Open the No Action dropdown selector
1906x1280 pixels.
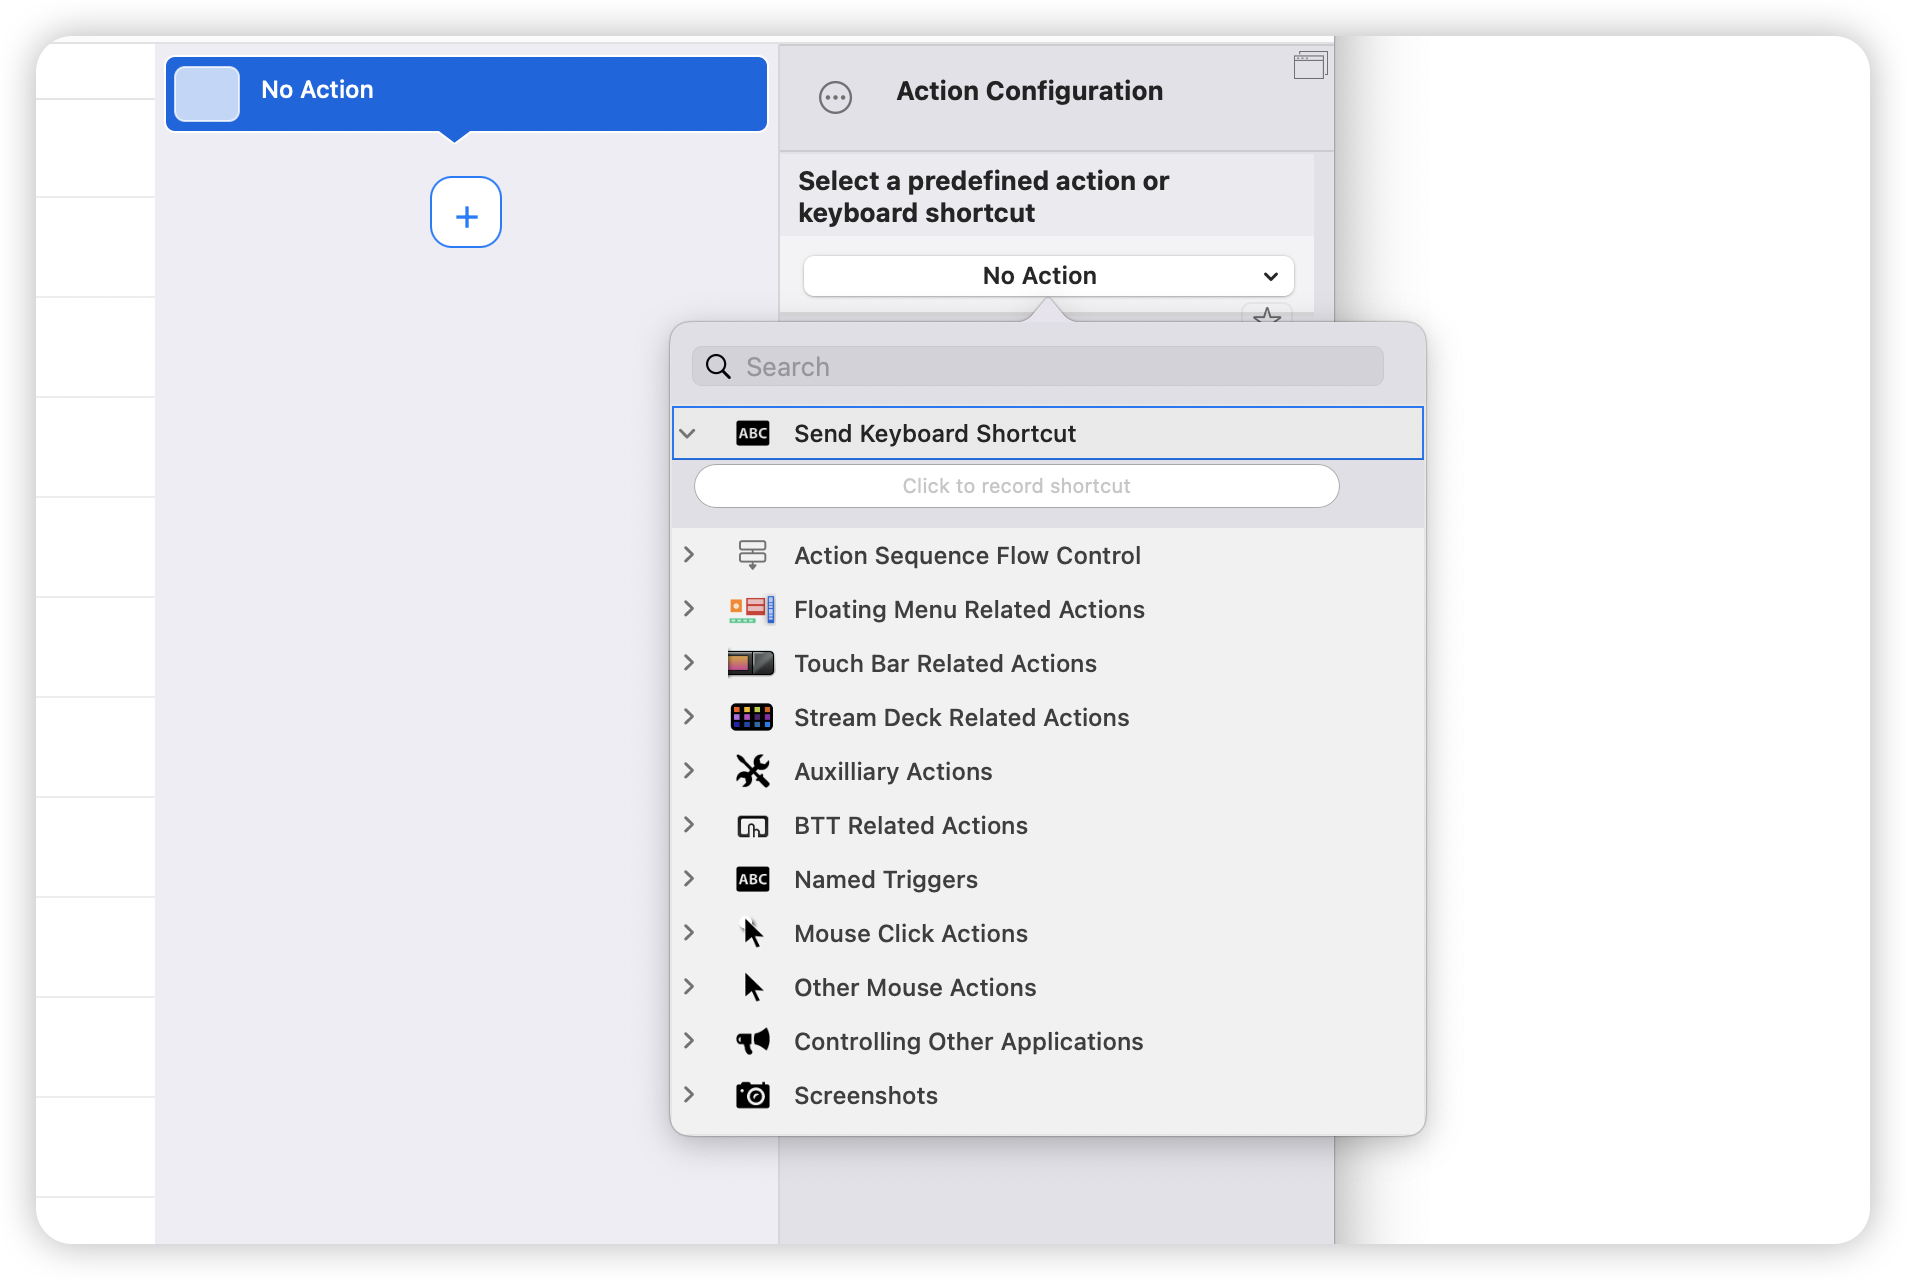point(1048,276)
